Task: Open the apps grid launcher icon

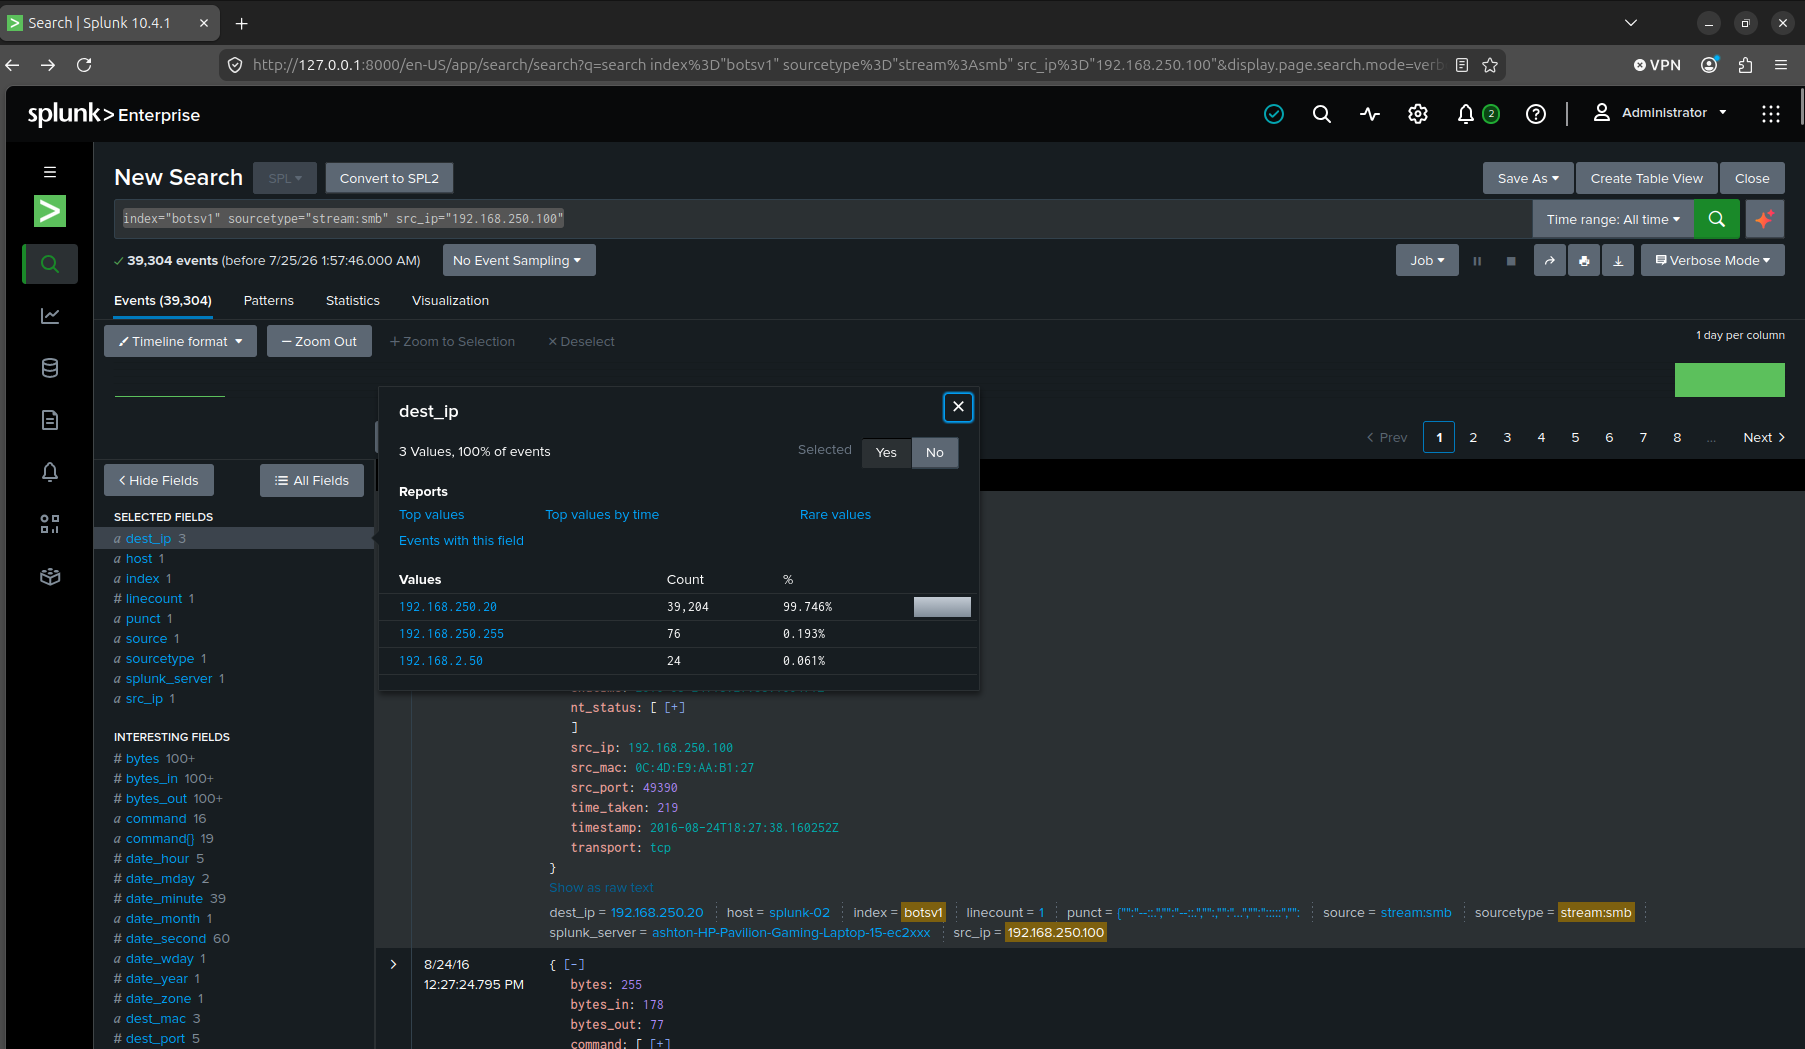Action: (x=1771, y=114)
